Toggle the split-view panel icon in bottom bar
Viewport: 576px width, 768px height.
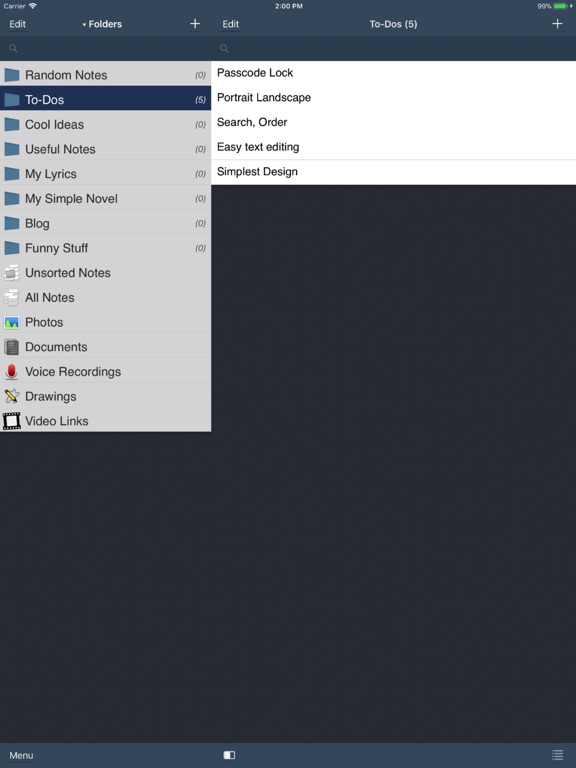[229, 755]
